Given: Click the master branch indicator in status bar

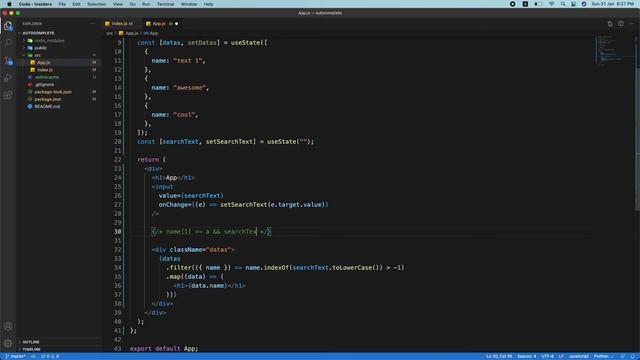Looking at the screenshot, I should (15, 356).
